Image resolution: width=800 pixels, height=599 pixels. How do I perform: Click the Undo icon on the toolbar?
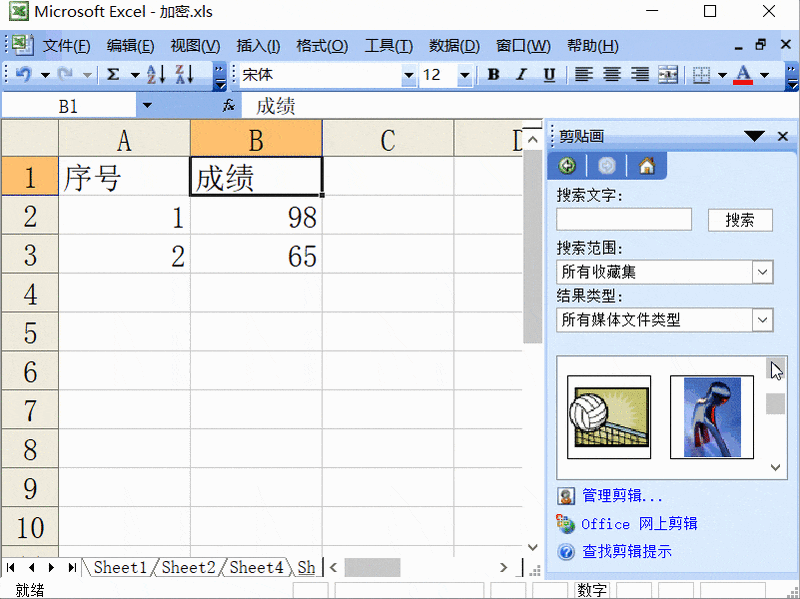[x=23, y=75]
